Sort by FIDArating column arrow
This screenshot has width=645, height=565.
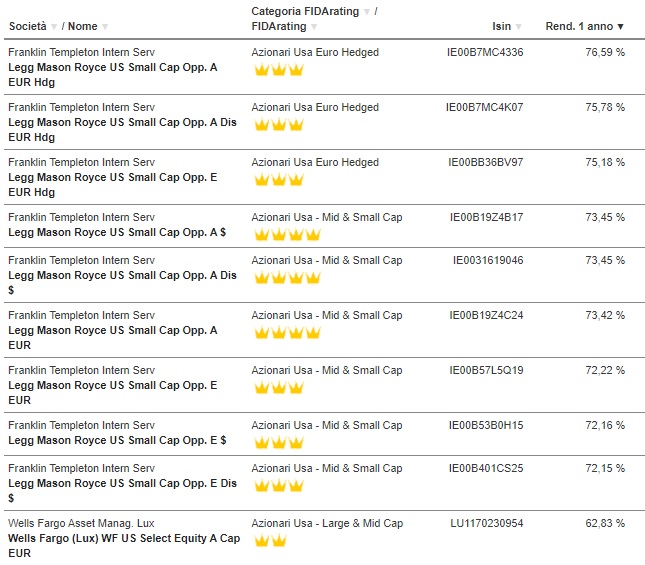pos(314,27)
